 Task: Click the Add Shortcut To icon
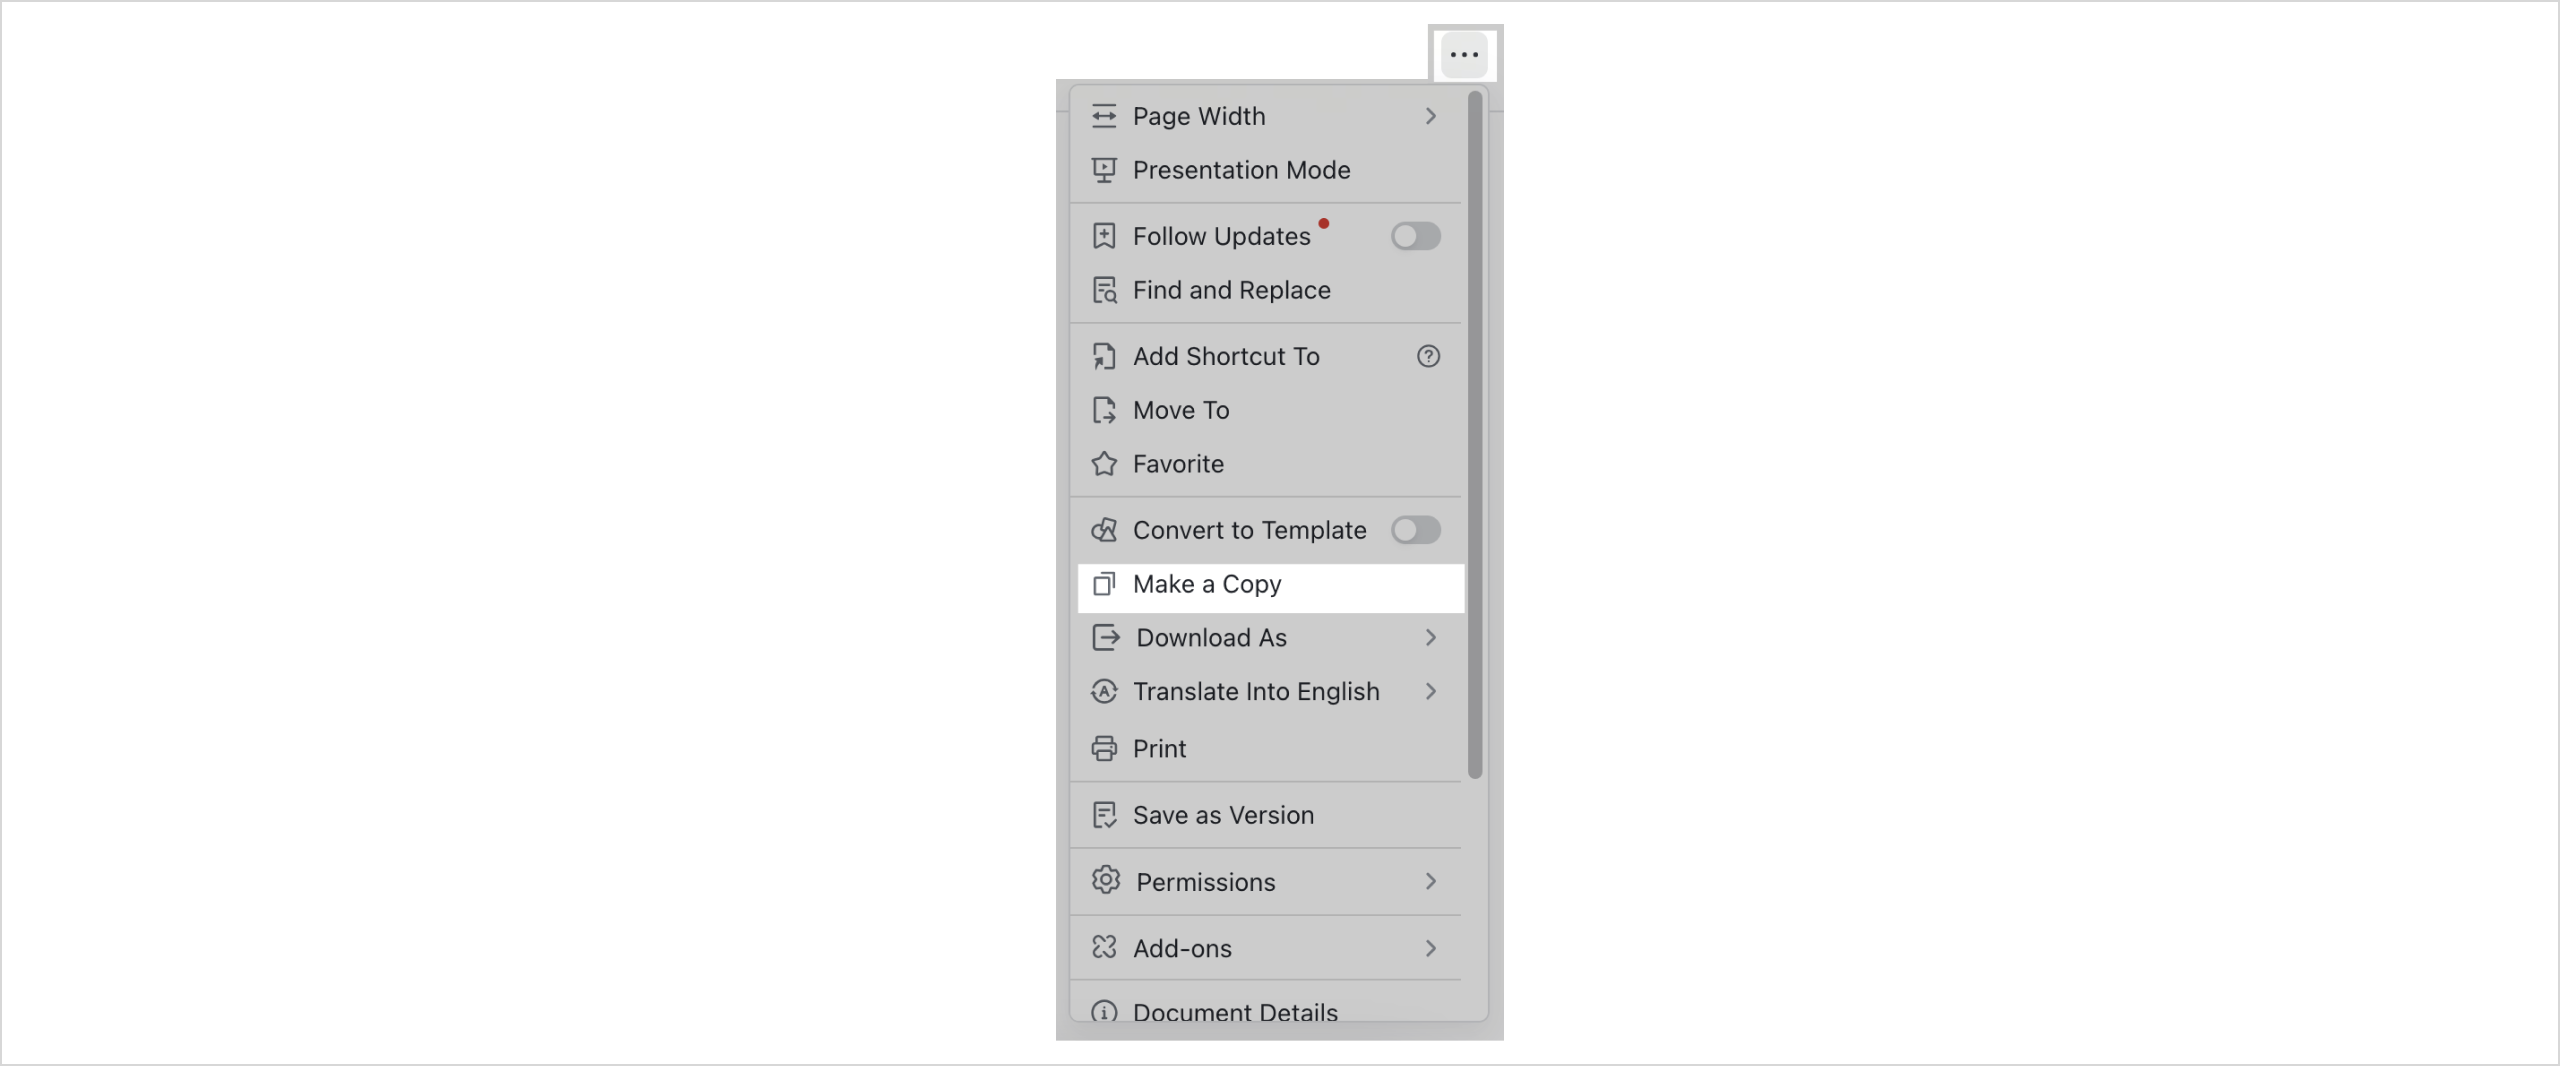coord(1105,357)
